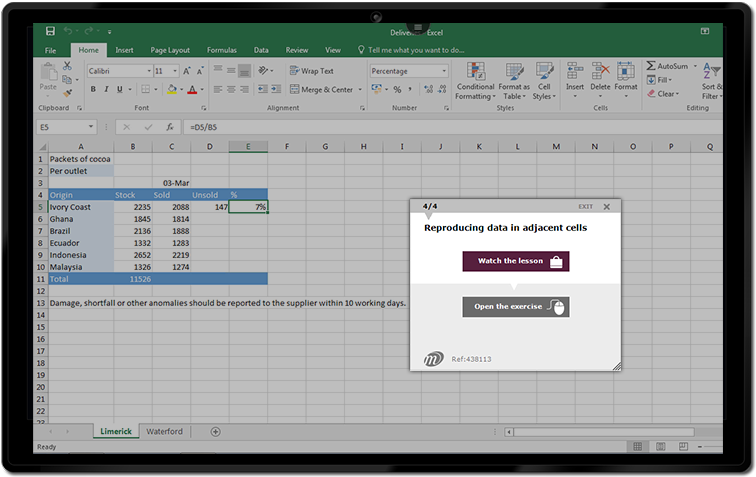756x477 pixels.
Task: Toggle Underline formatting
Action: [120, 89]
